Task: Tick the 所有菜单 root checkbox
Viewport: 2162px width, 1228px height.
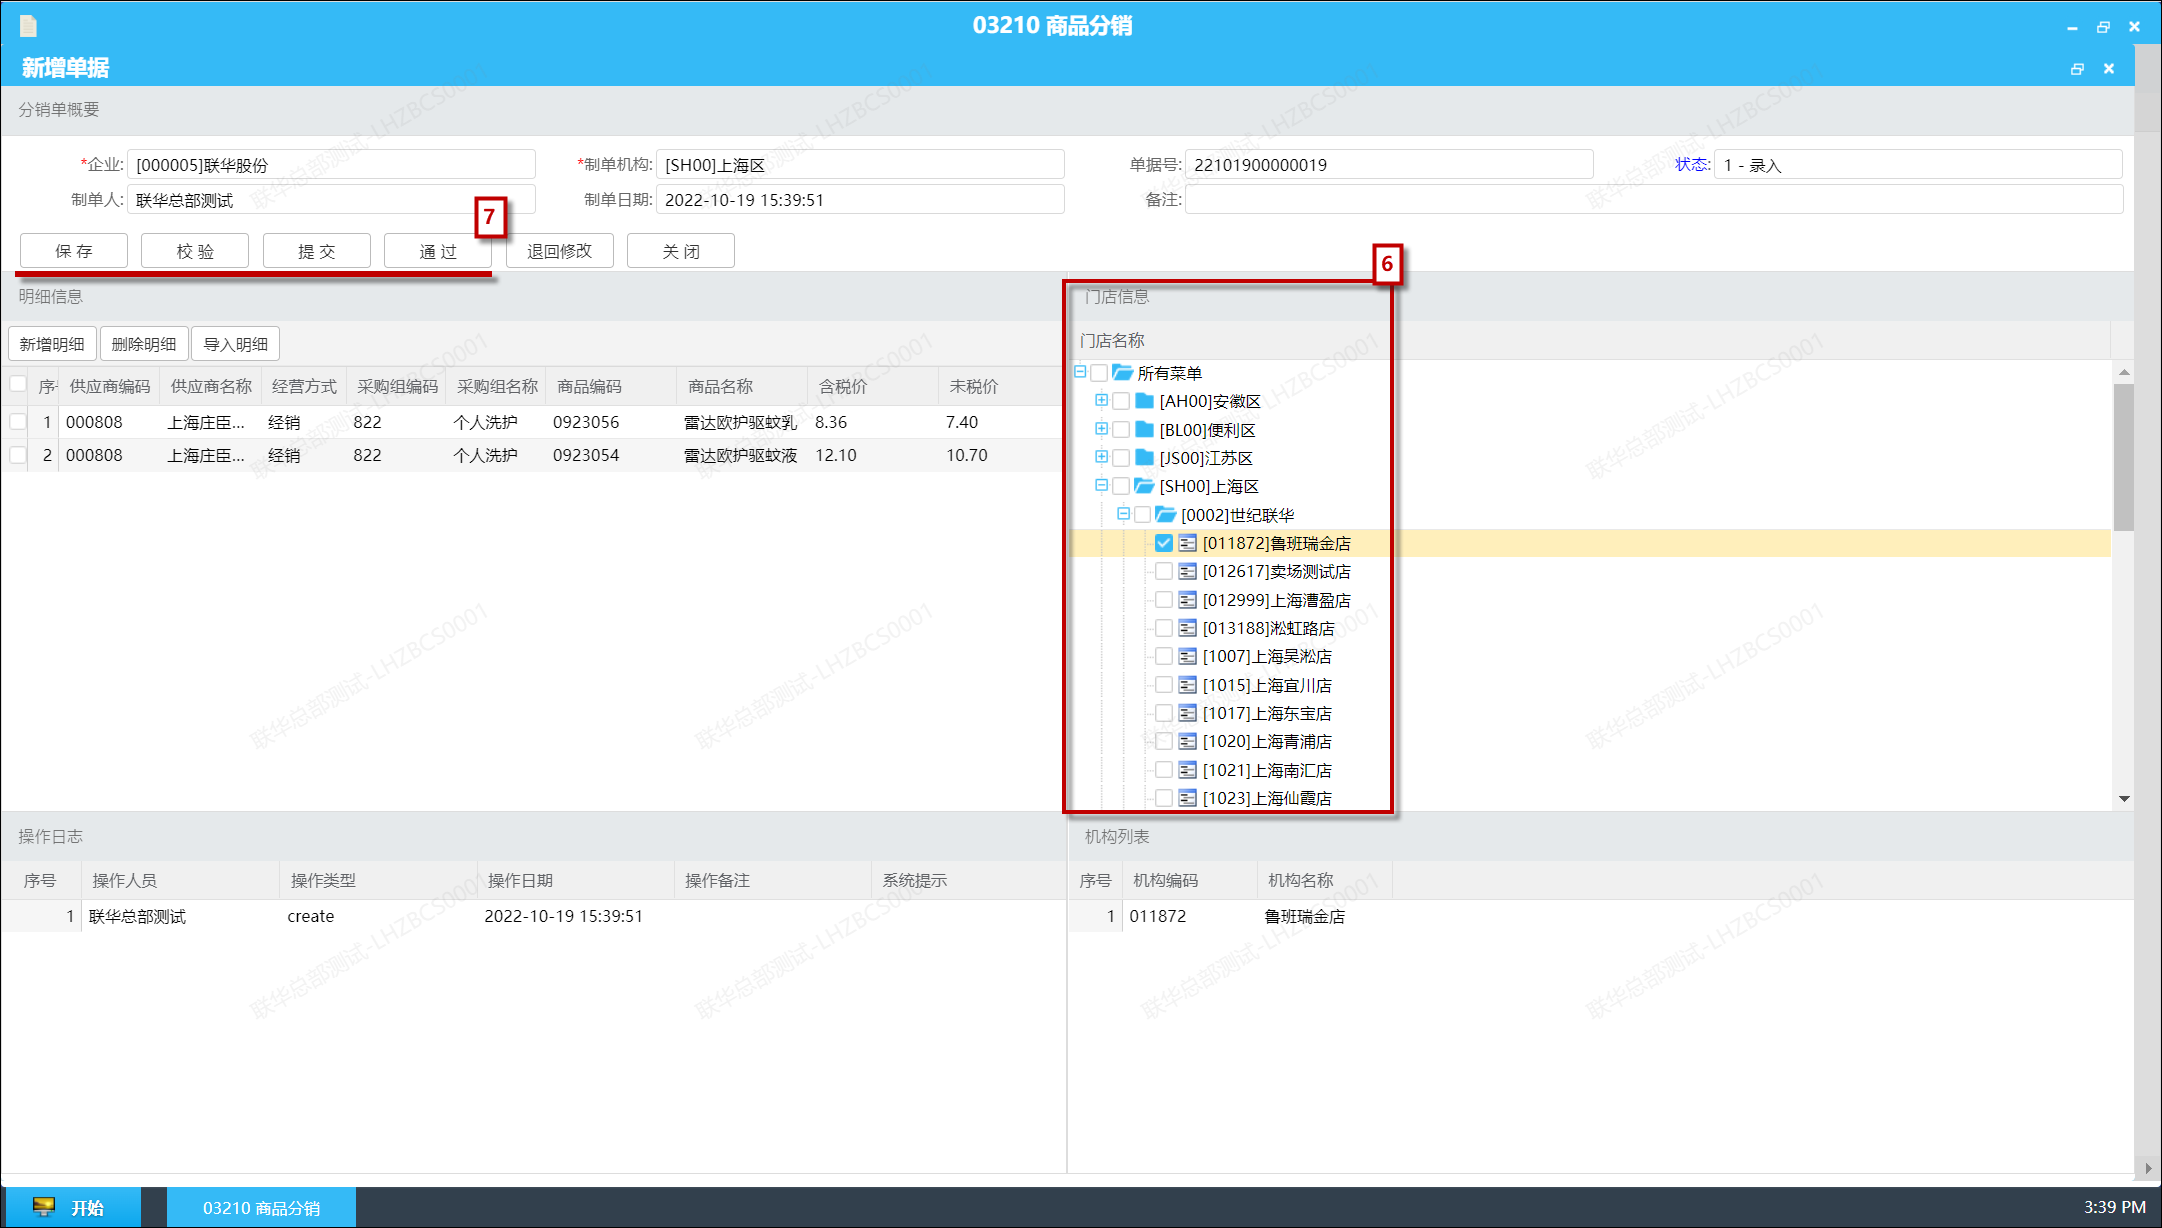Action: click(1099, 373)
